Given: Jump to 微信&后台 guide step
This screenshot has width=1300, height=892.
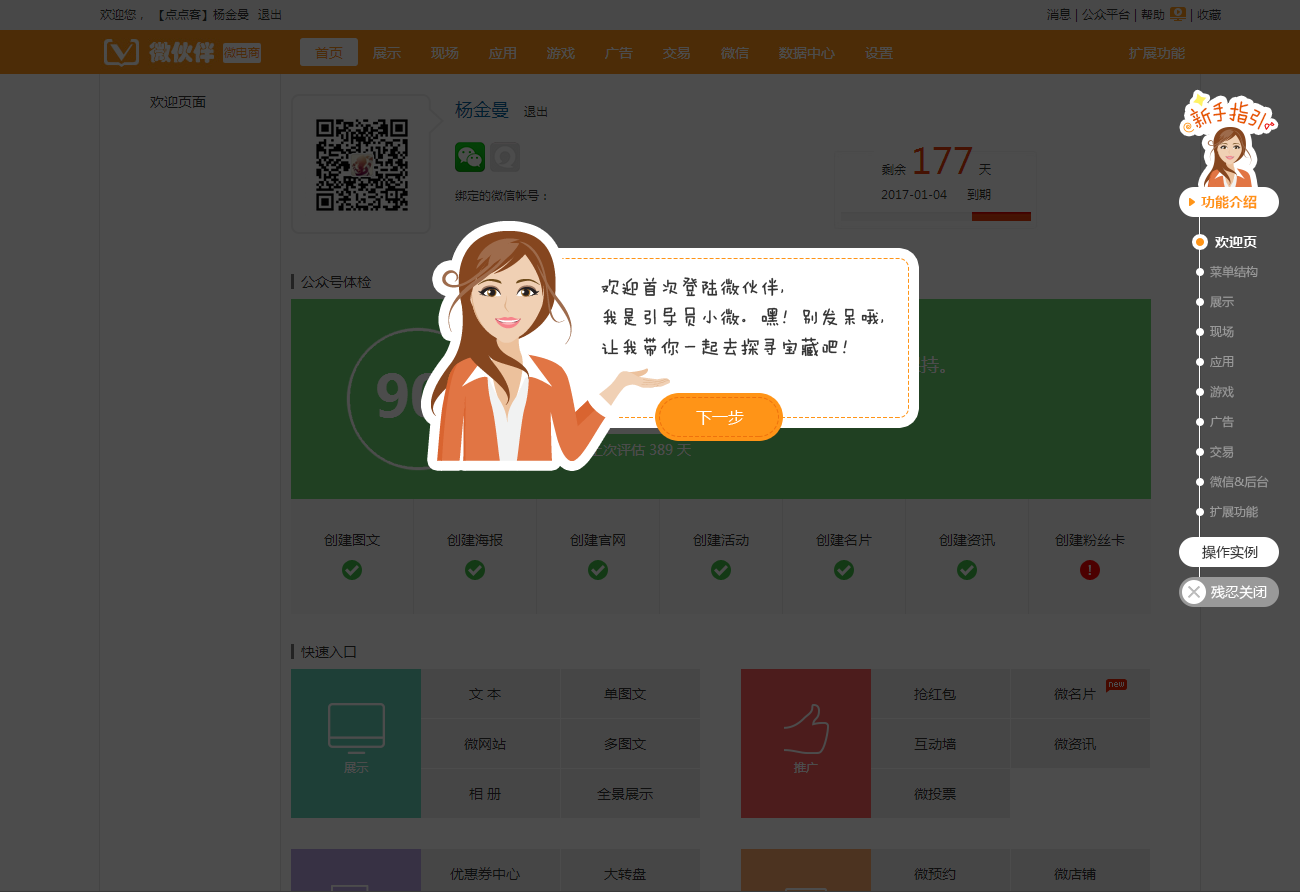Looking at the screenshot, I should pos(1238,482).
